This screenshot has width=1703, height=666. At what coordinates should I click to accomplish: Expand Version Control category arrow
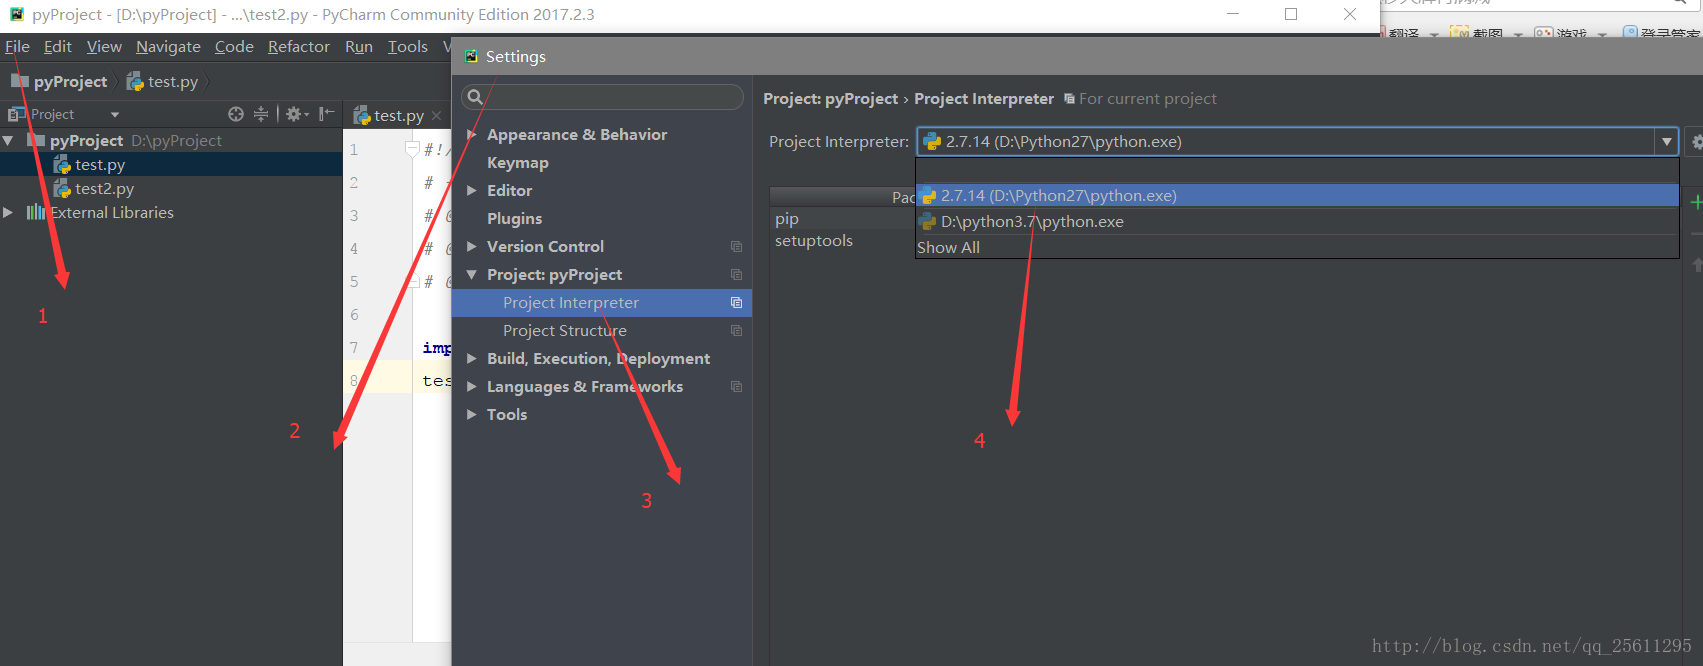point(472,247)
